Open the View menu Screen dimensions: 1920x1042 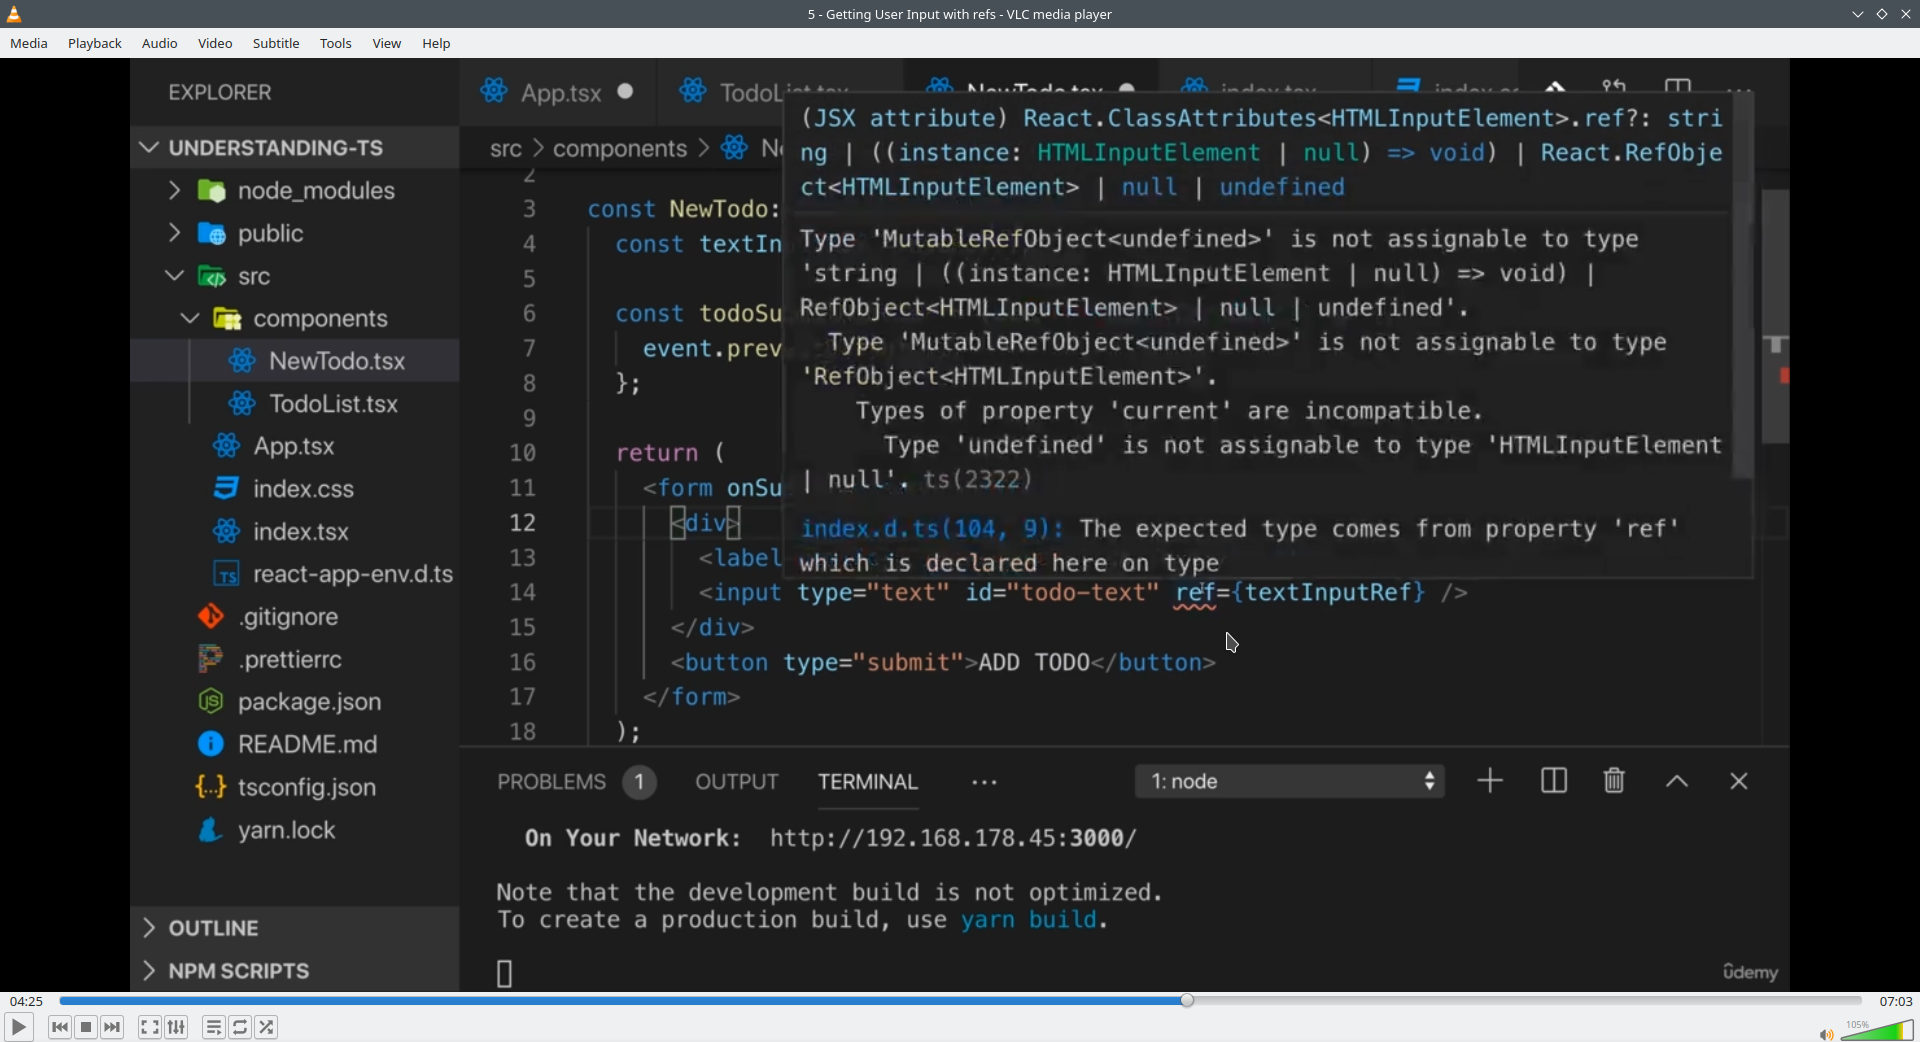tap(387, 43)
